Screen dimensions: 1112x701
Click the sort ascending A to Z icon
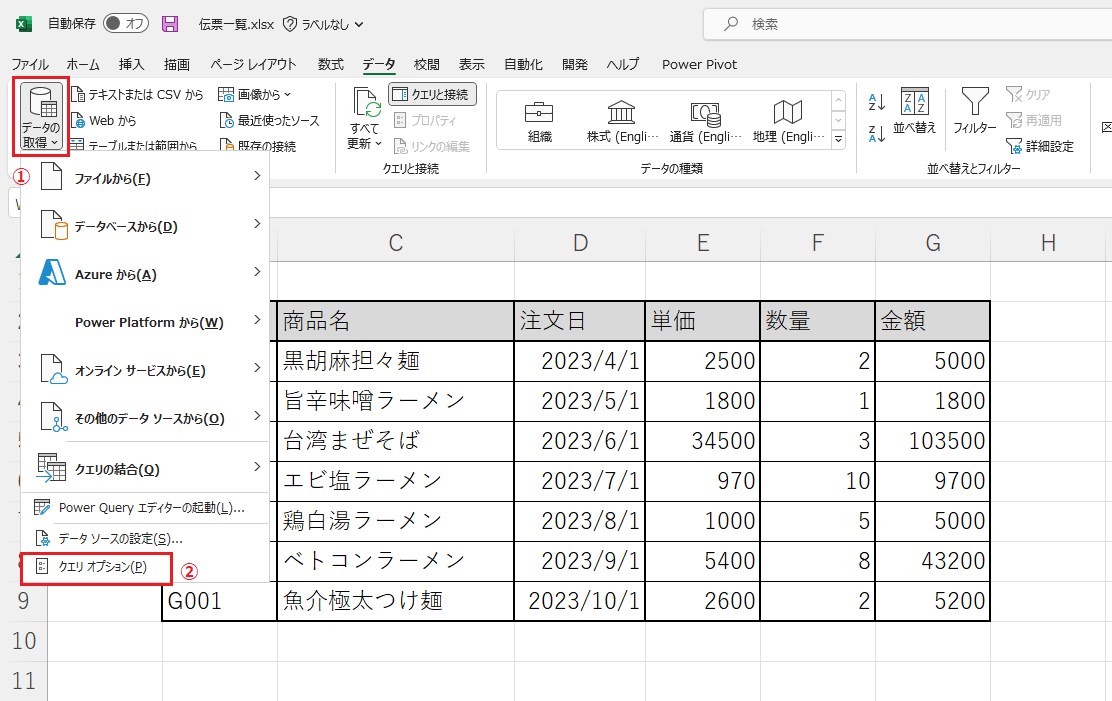877,102
